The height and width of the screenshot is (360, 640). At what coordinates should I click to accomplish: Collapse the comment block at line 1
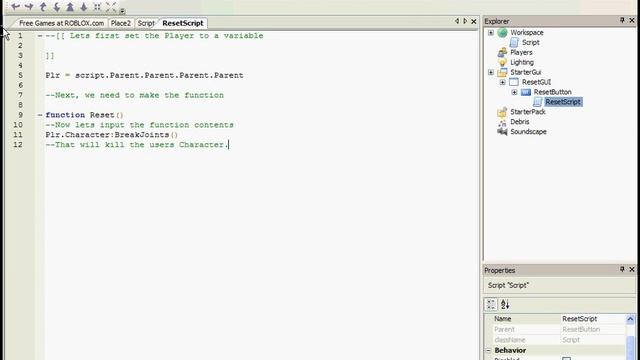coord(40,36)
